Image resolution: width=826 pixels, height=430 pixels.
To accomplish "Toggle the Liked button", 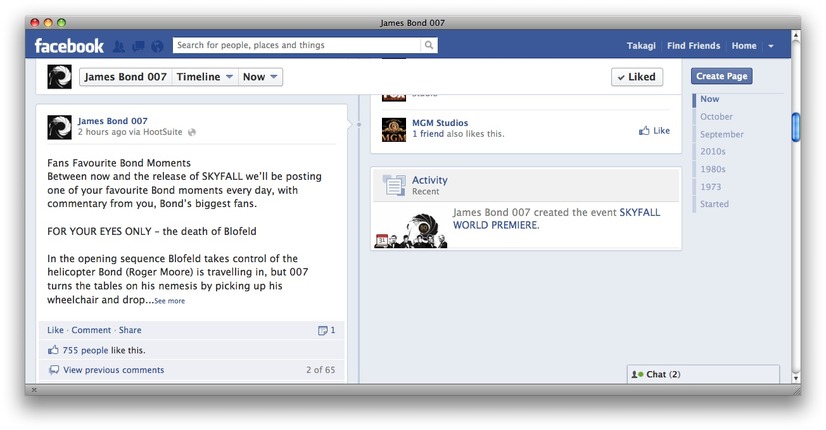I will (x=637, y=77).
